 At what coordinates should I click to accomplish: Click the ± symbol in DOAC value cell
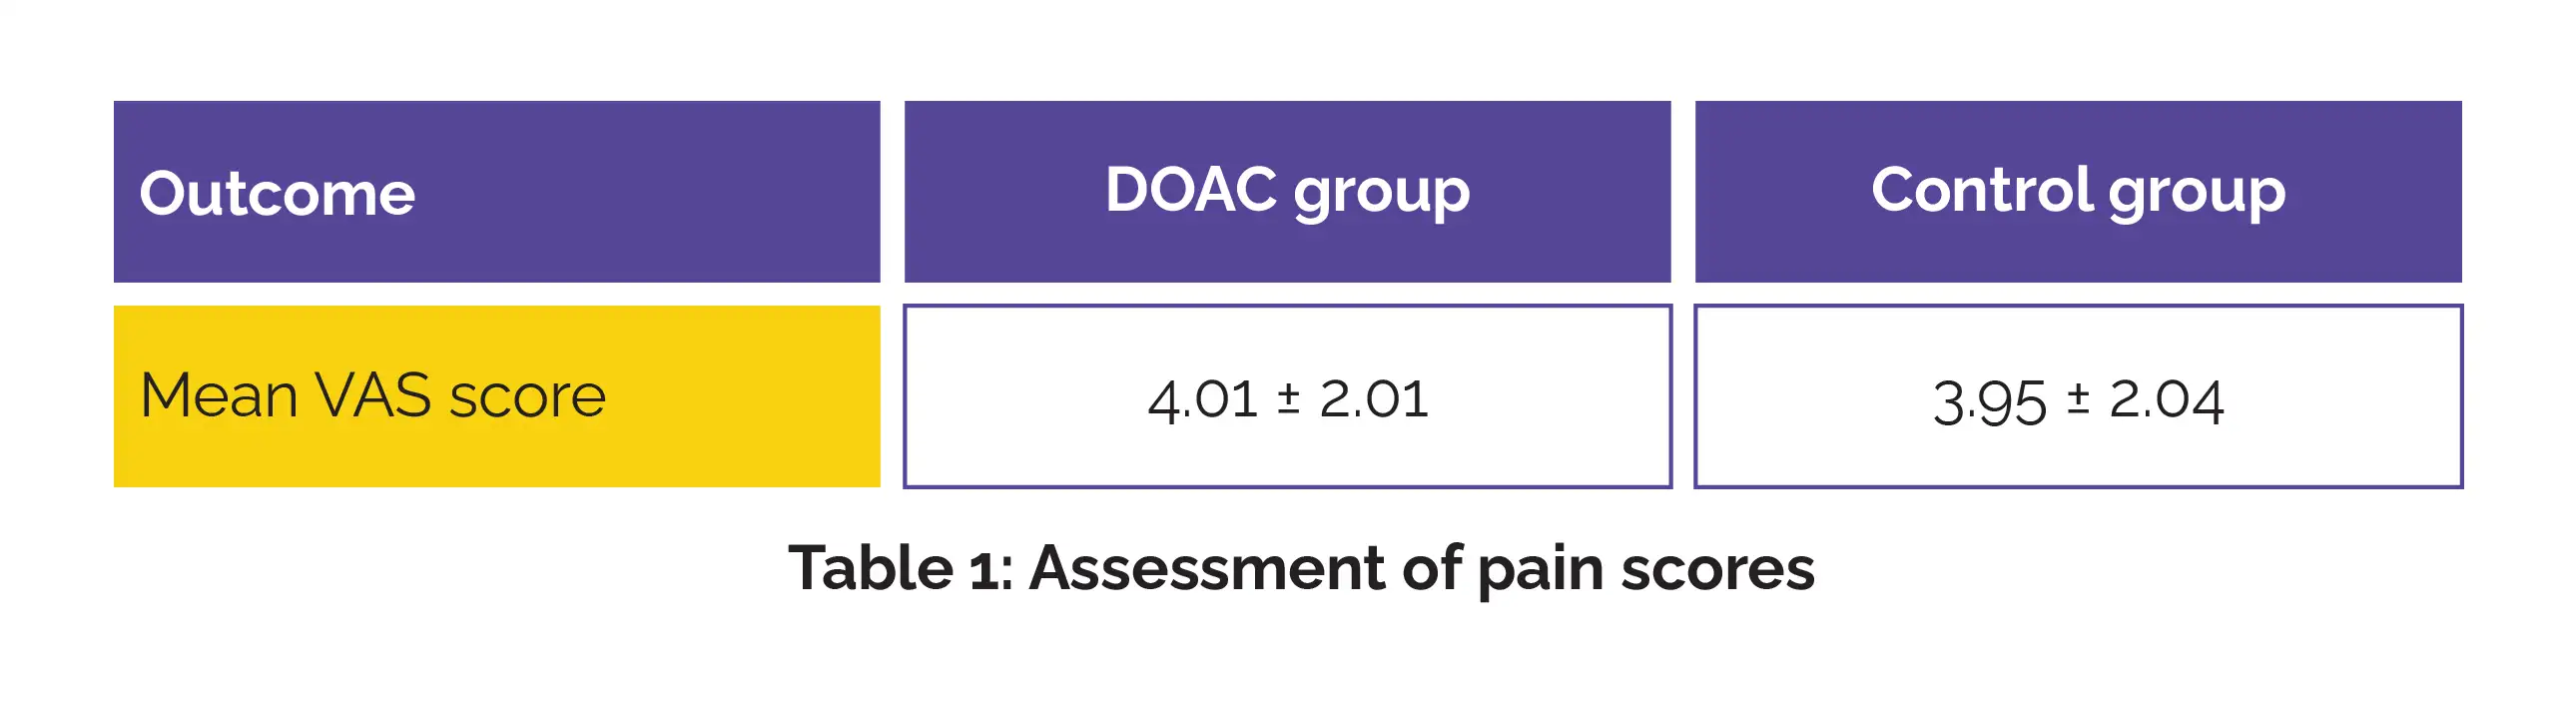coord(1288,398)
